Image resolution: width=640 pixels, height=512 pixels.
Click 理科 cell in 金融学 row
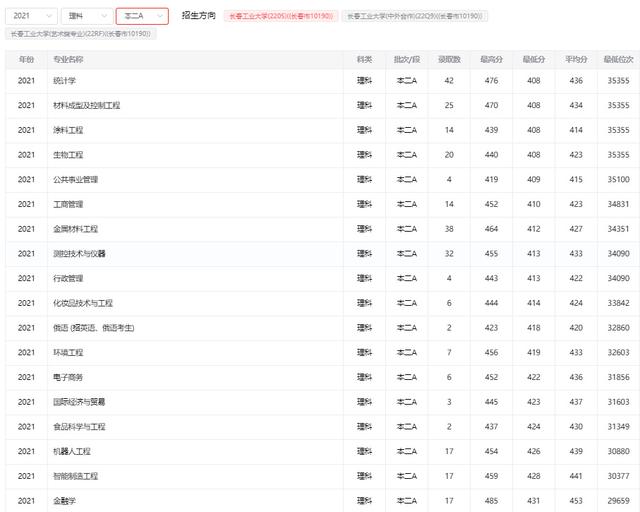[364, 501]
